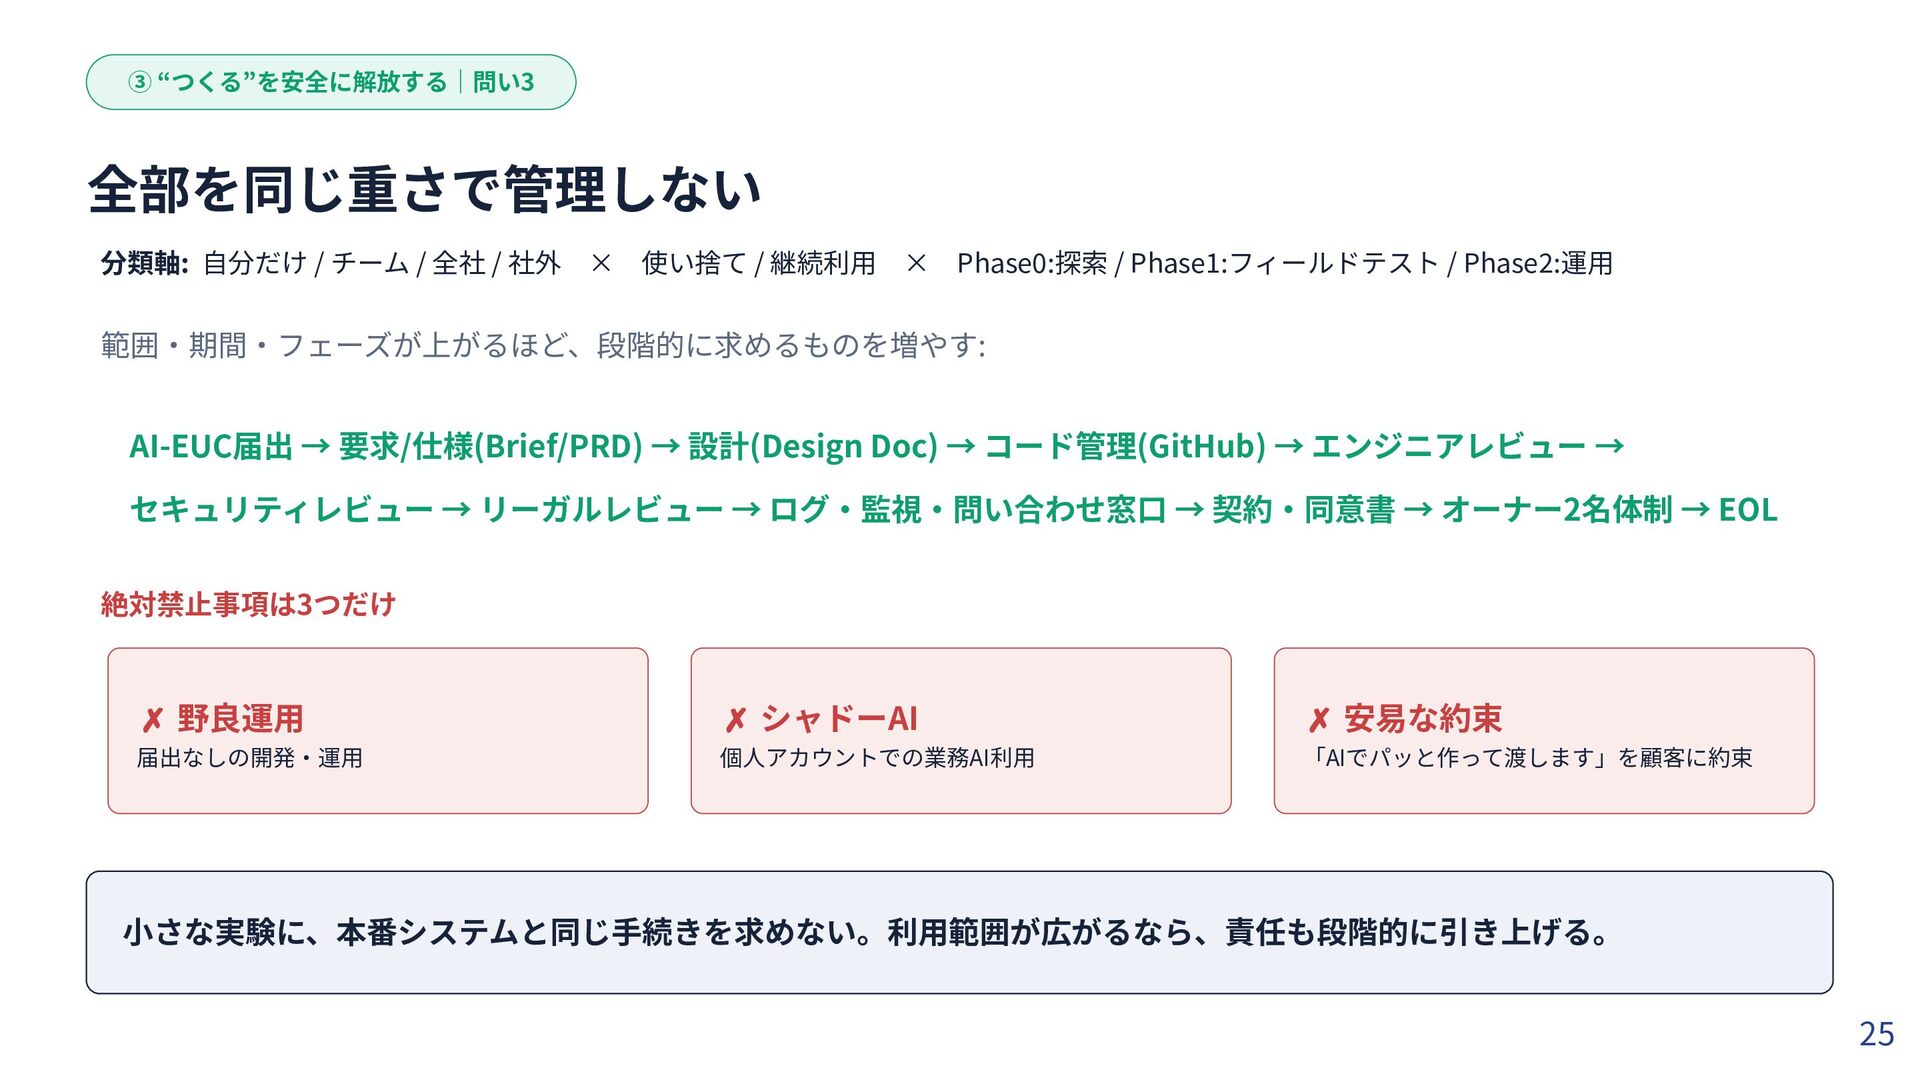Click the arrow after AI-EUC届出
Image resolution: width=1920 pixels, height=1080 pixels.
pos(315,446)
